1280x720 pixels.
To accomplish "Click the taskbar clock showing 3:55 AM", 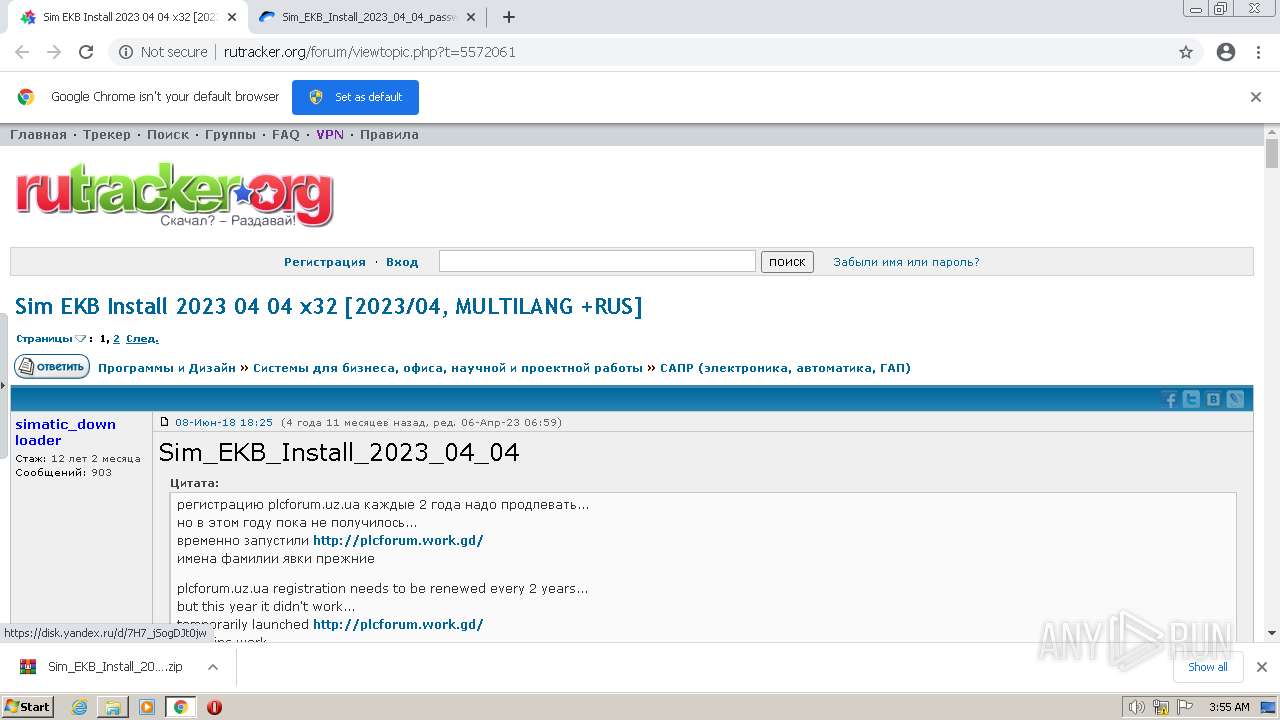I will click(x=1229, y=707).
